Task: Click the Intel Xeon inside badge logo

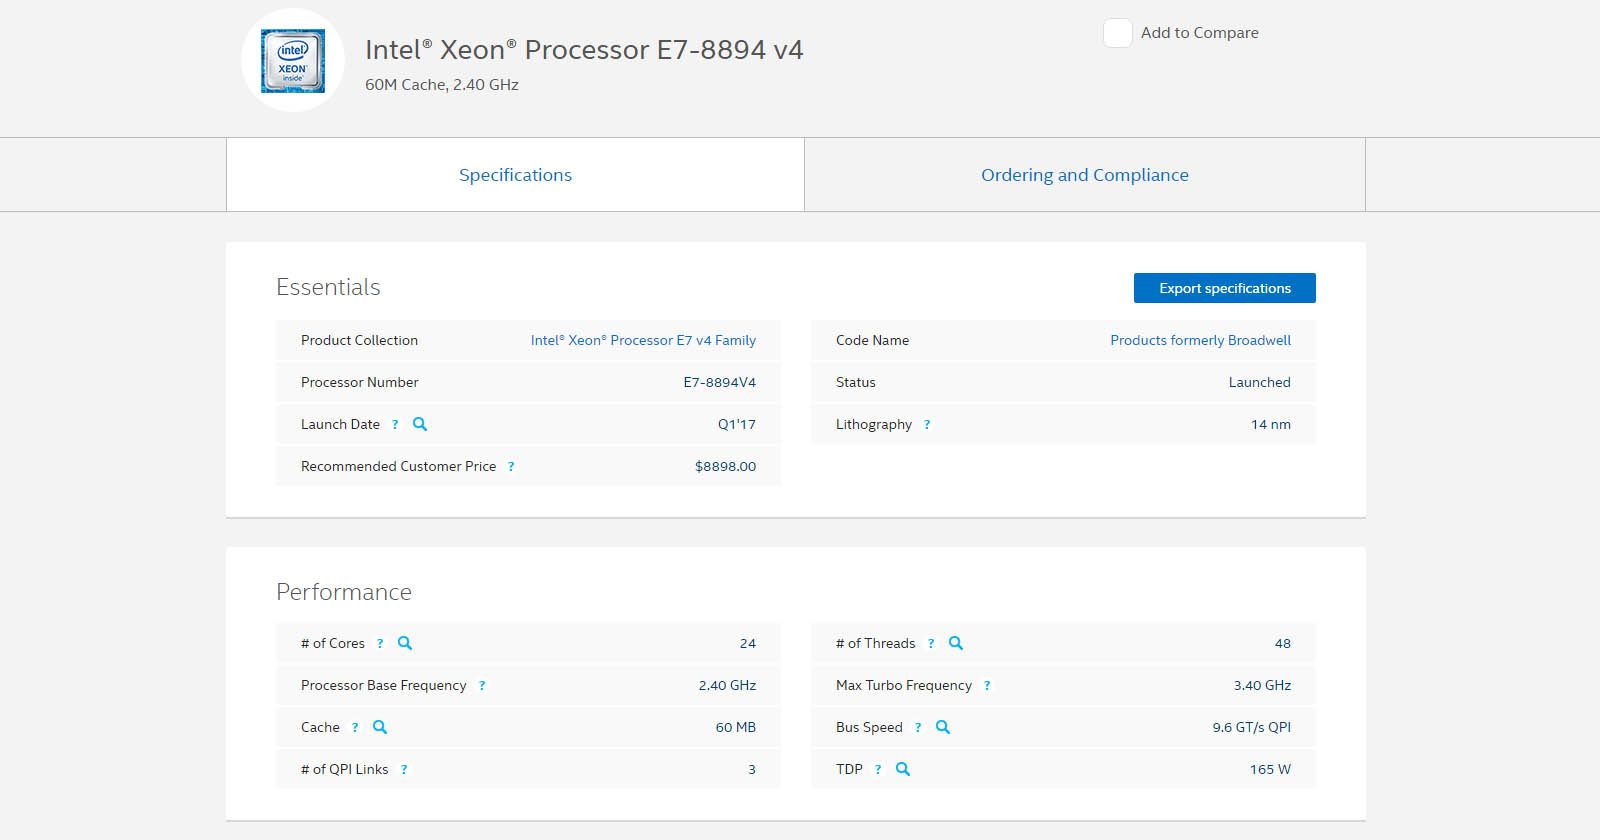Action: 293,60
